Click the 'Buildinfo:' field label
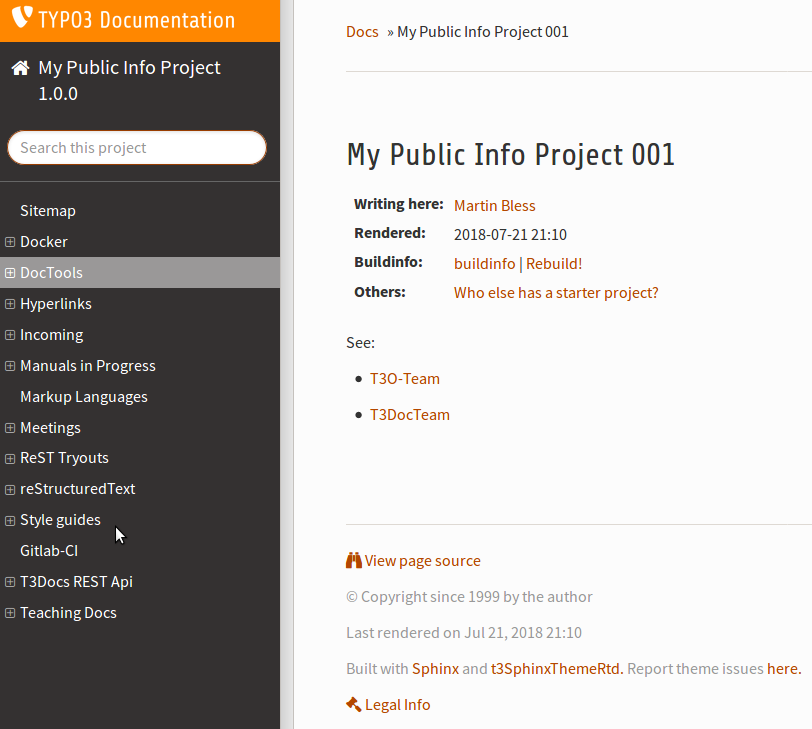This screenshot has width=812, height=729. pyautogui.click(x=388, y=263)
